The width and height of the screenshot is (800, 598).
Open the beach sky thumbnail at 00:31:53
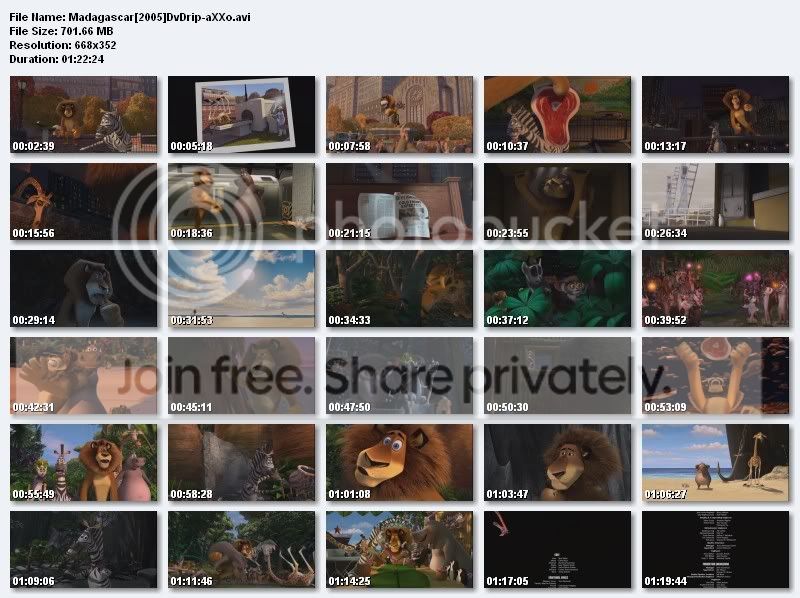241,288
